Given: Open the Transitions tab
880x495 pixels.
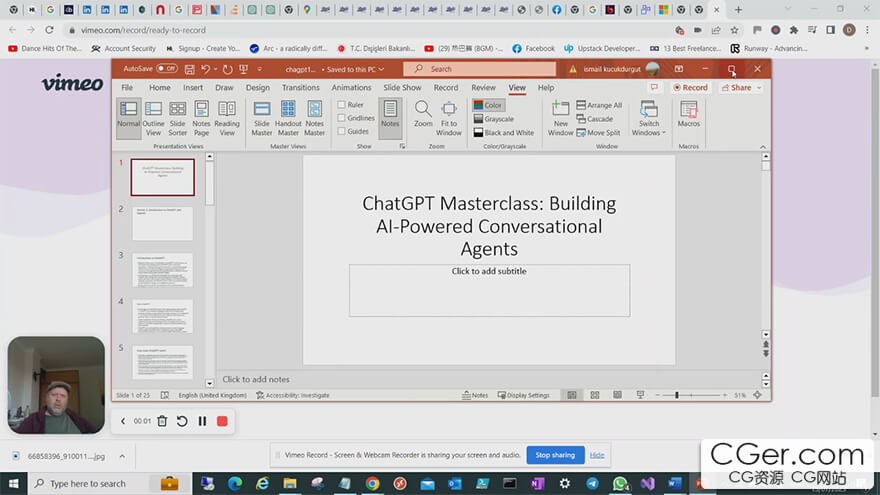Looking at the screenshot, I should click(x=301, y=88).
